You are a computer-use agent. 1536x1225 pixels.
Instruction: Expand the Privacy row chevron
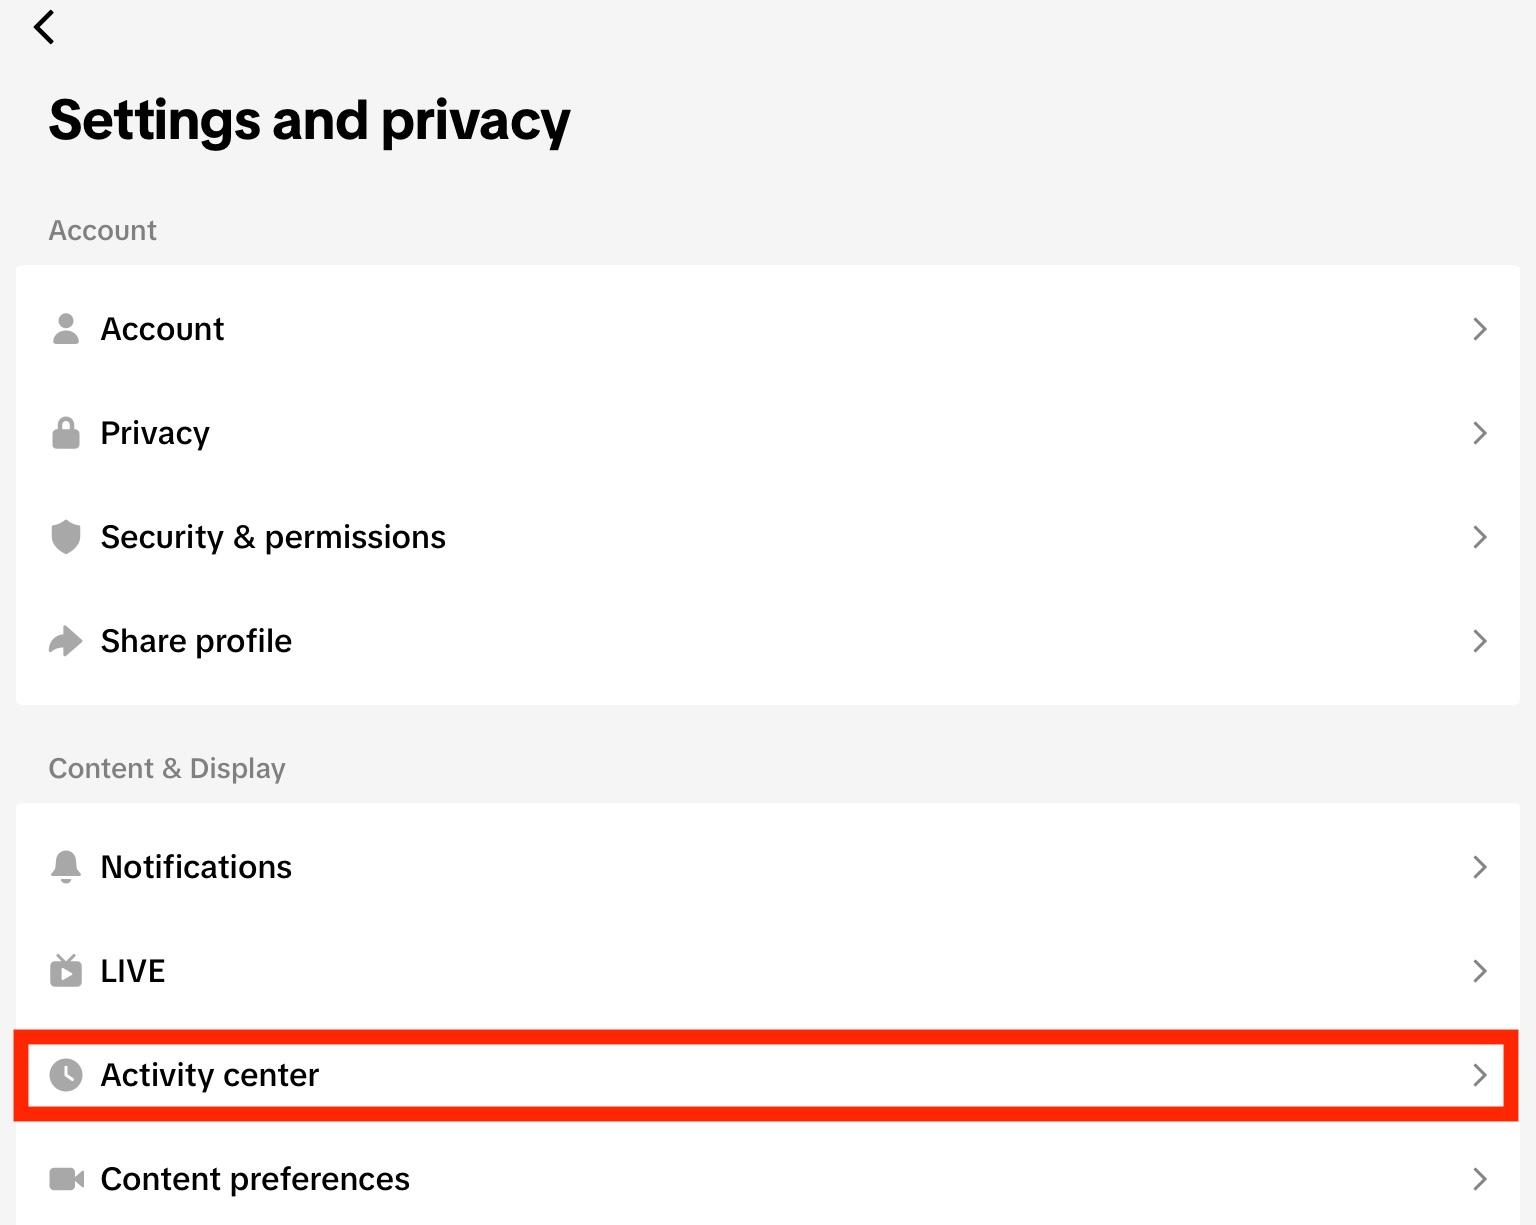[x=1480, y=433]
